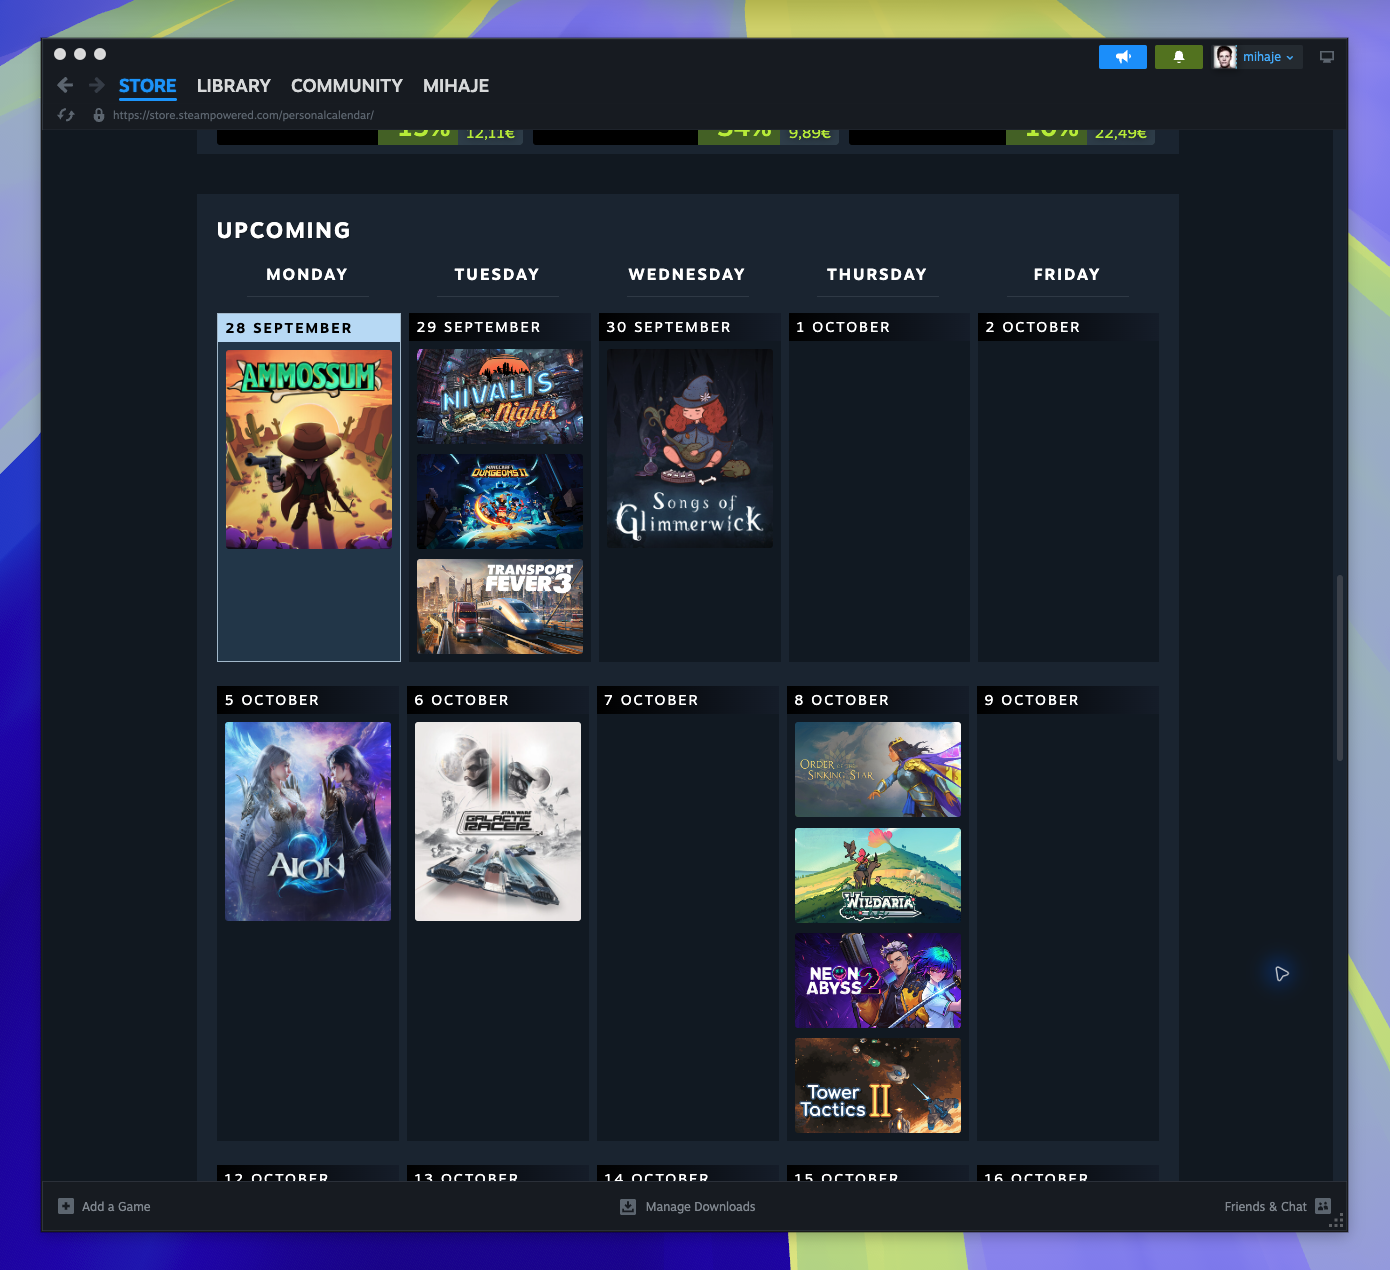Go back with the left arrow
Viewport: 1390px width, 1270px height.
(x=65, y=85)
